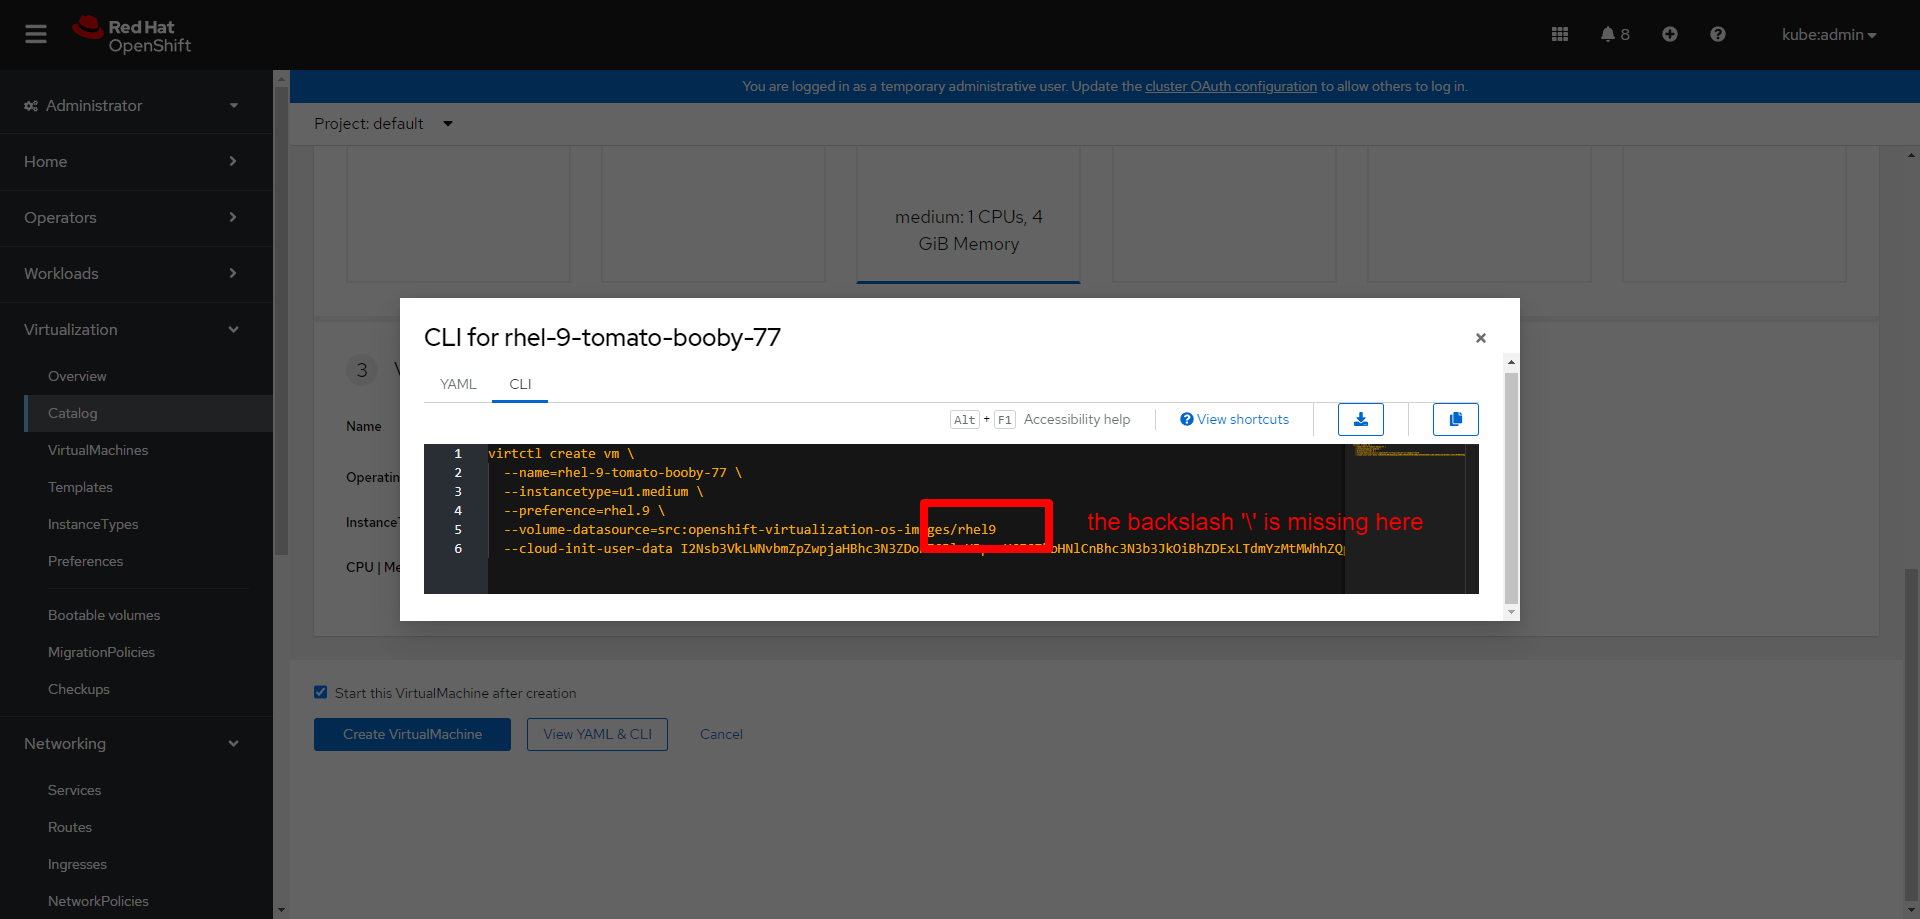Toggle Start this VirtualMachine after creation

pos(321,692)
